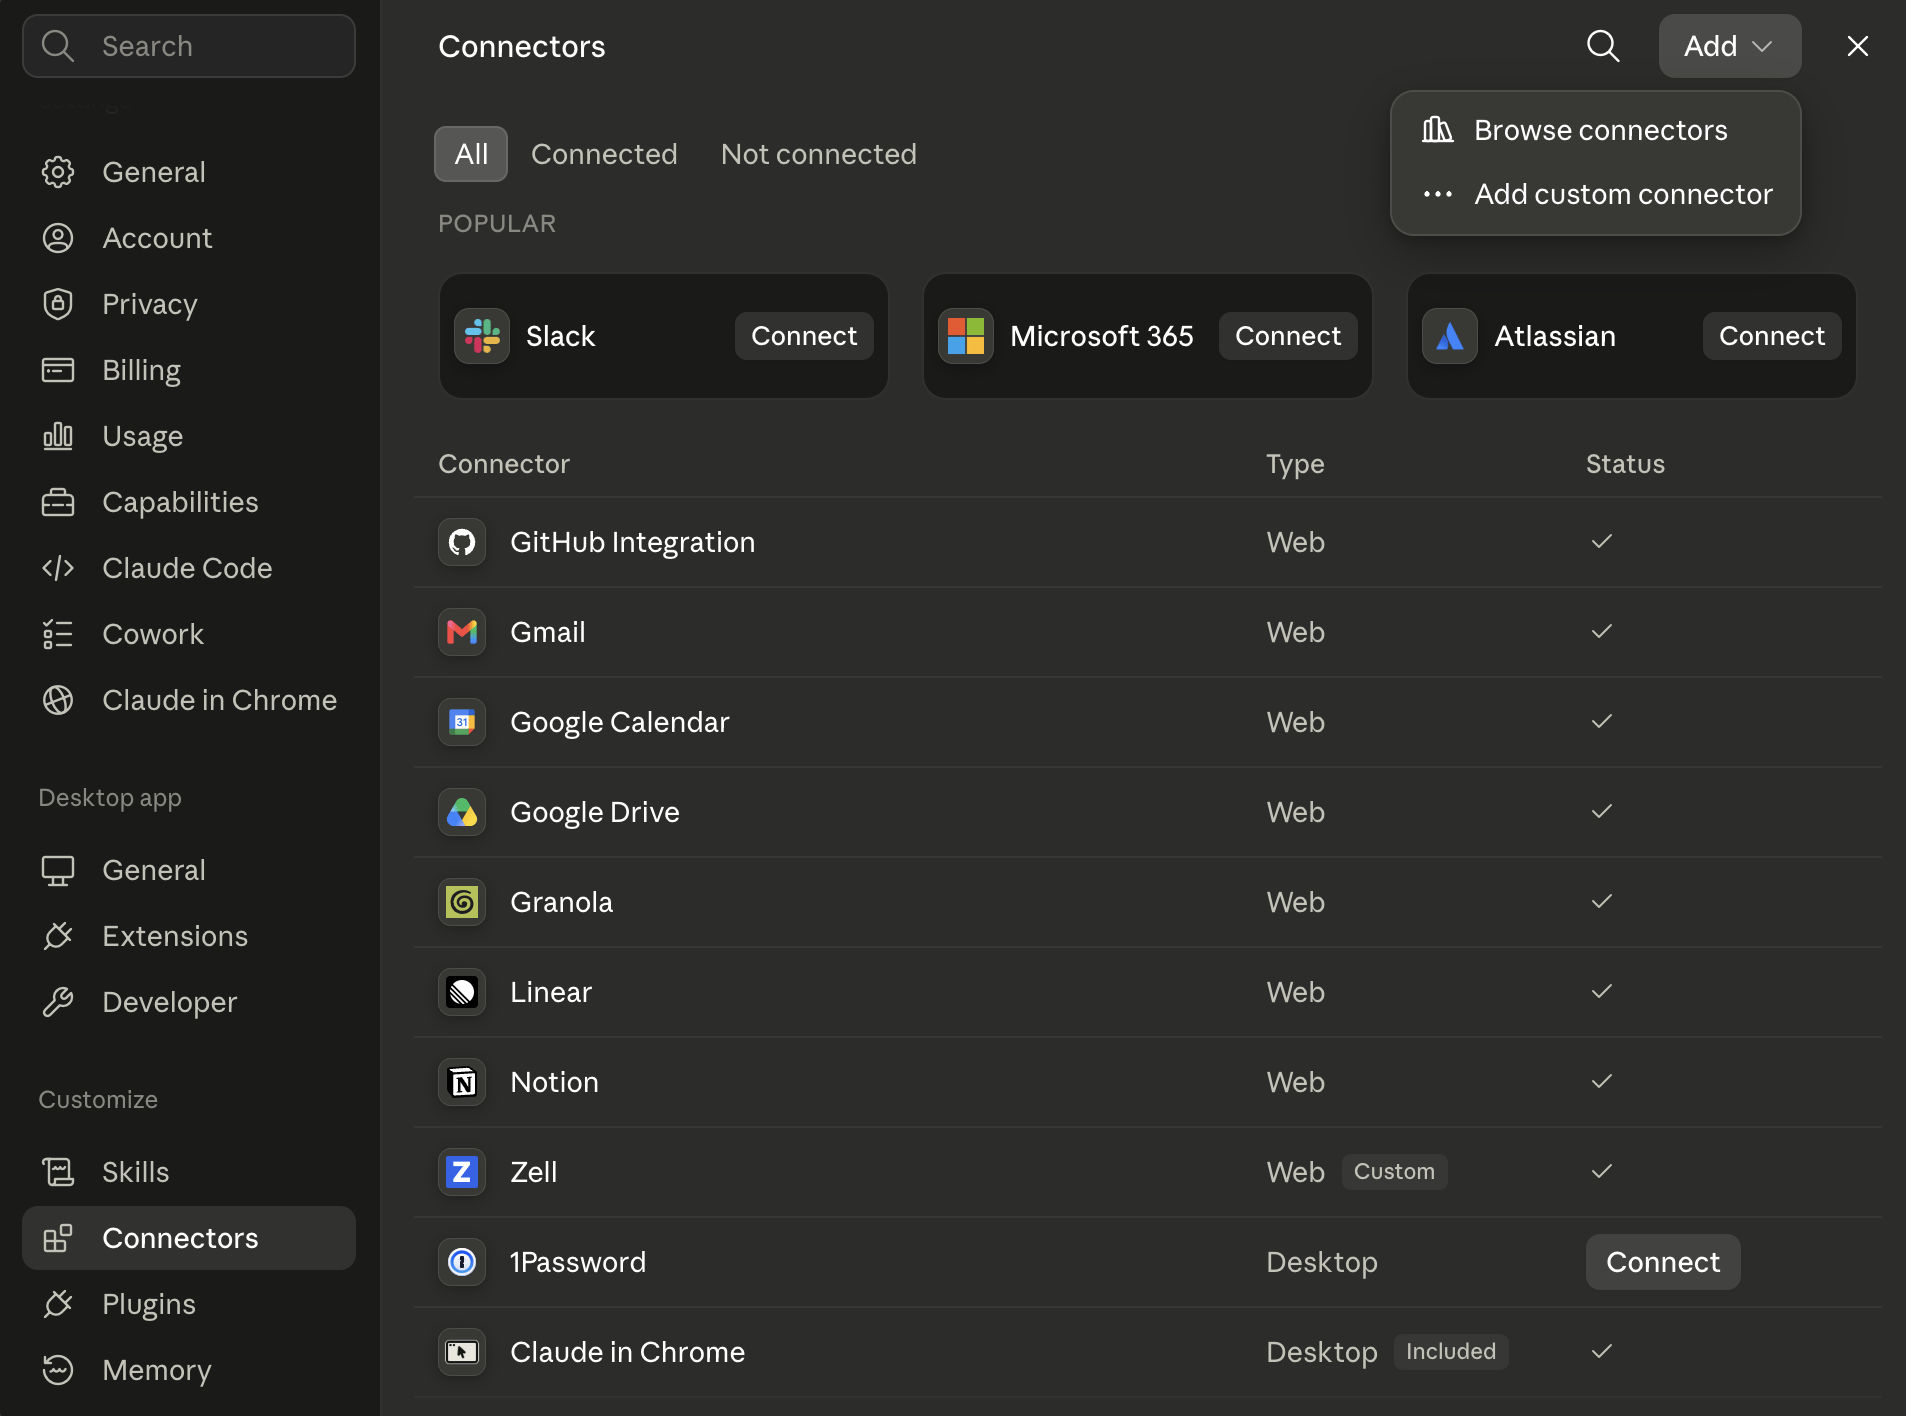Open Usage chart icon in sidebar
This screenshot has height=1416, width=1906.
pyautogui.click(x=58, y=436)
